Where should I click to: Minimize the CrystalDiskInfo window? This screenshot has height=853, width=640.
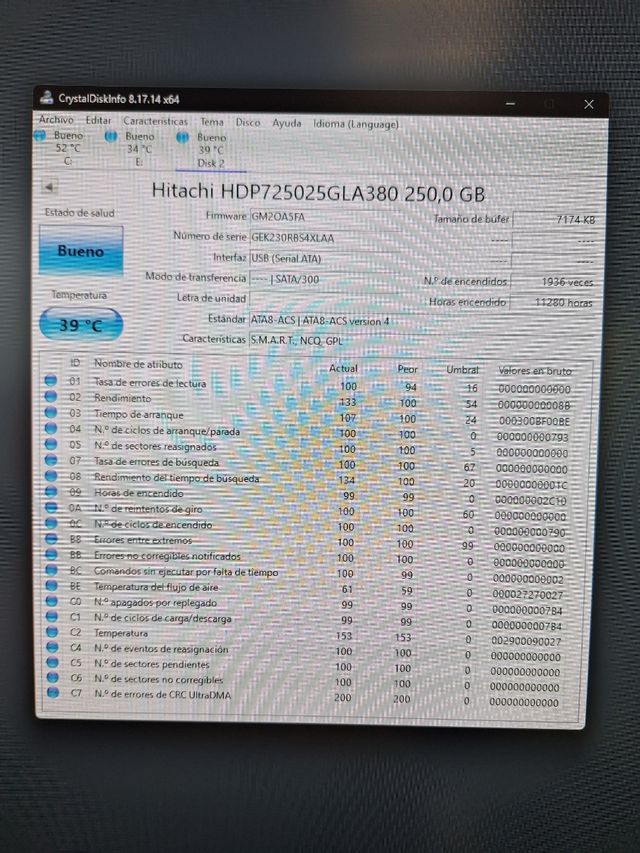click(x=510, y=103)
